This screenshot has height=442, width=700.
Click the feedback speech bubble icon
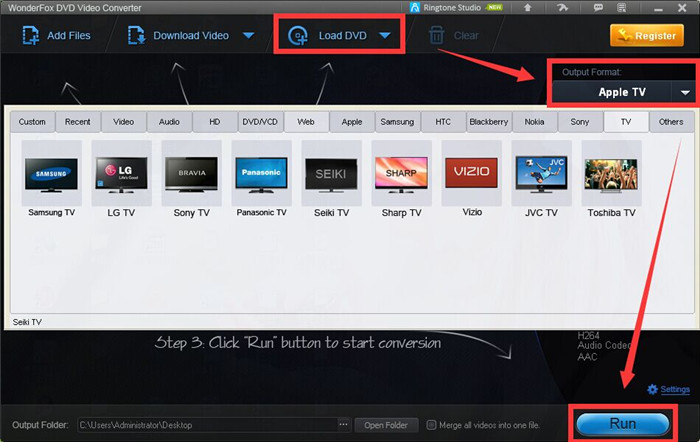[598, 8]
